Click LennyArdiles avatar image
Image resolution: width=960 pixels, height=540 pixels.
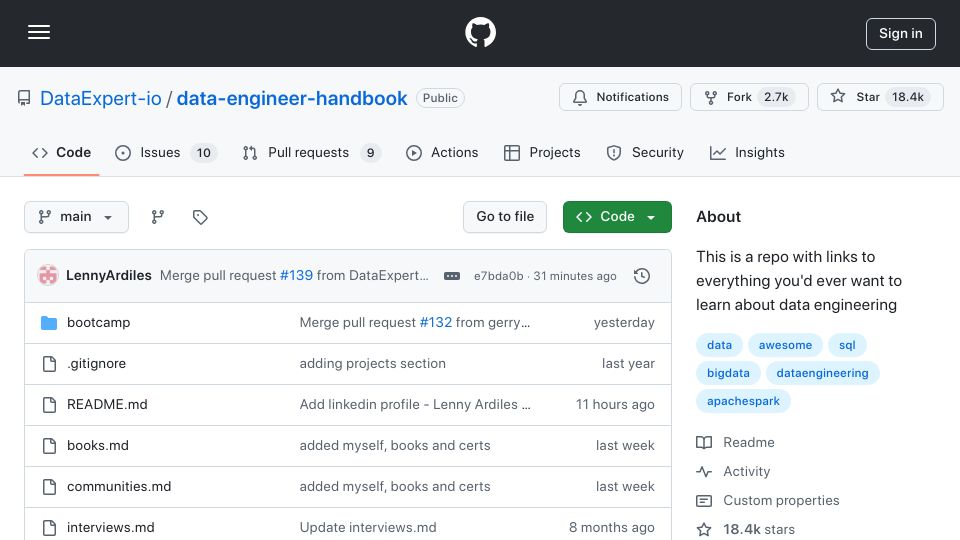(48, 276)
